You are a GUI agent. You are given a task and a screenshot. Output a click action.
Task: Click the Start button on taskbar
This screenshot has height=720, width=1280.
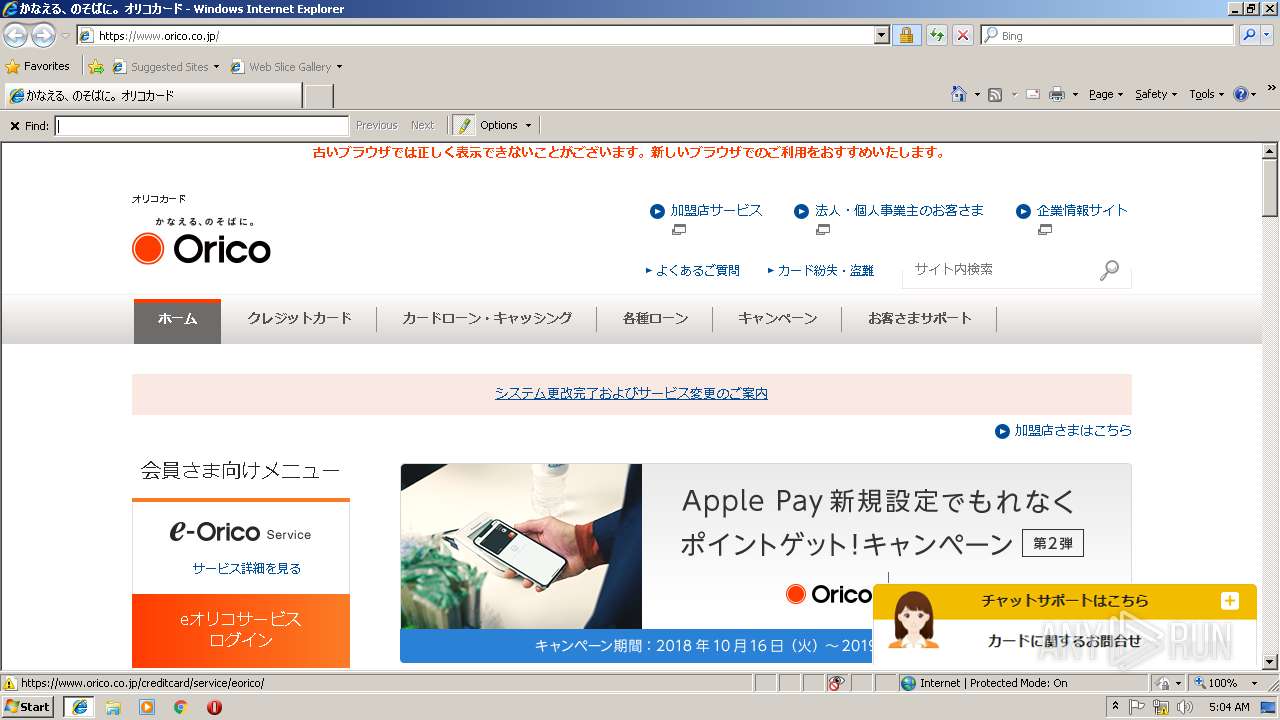(28, 707)
